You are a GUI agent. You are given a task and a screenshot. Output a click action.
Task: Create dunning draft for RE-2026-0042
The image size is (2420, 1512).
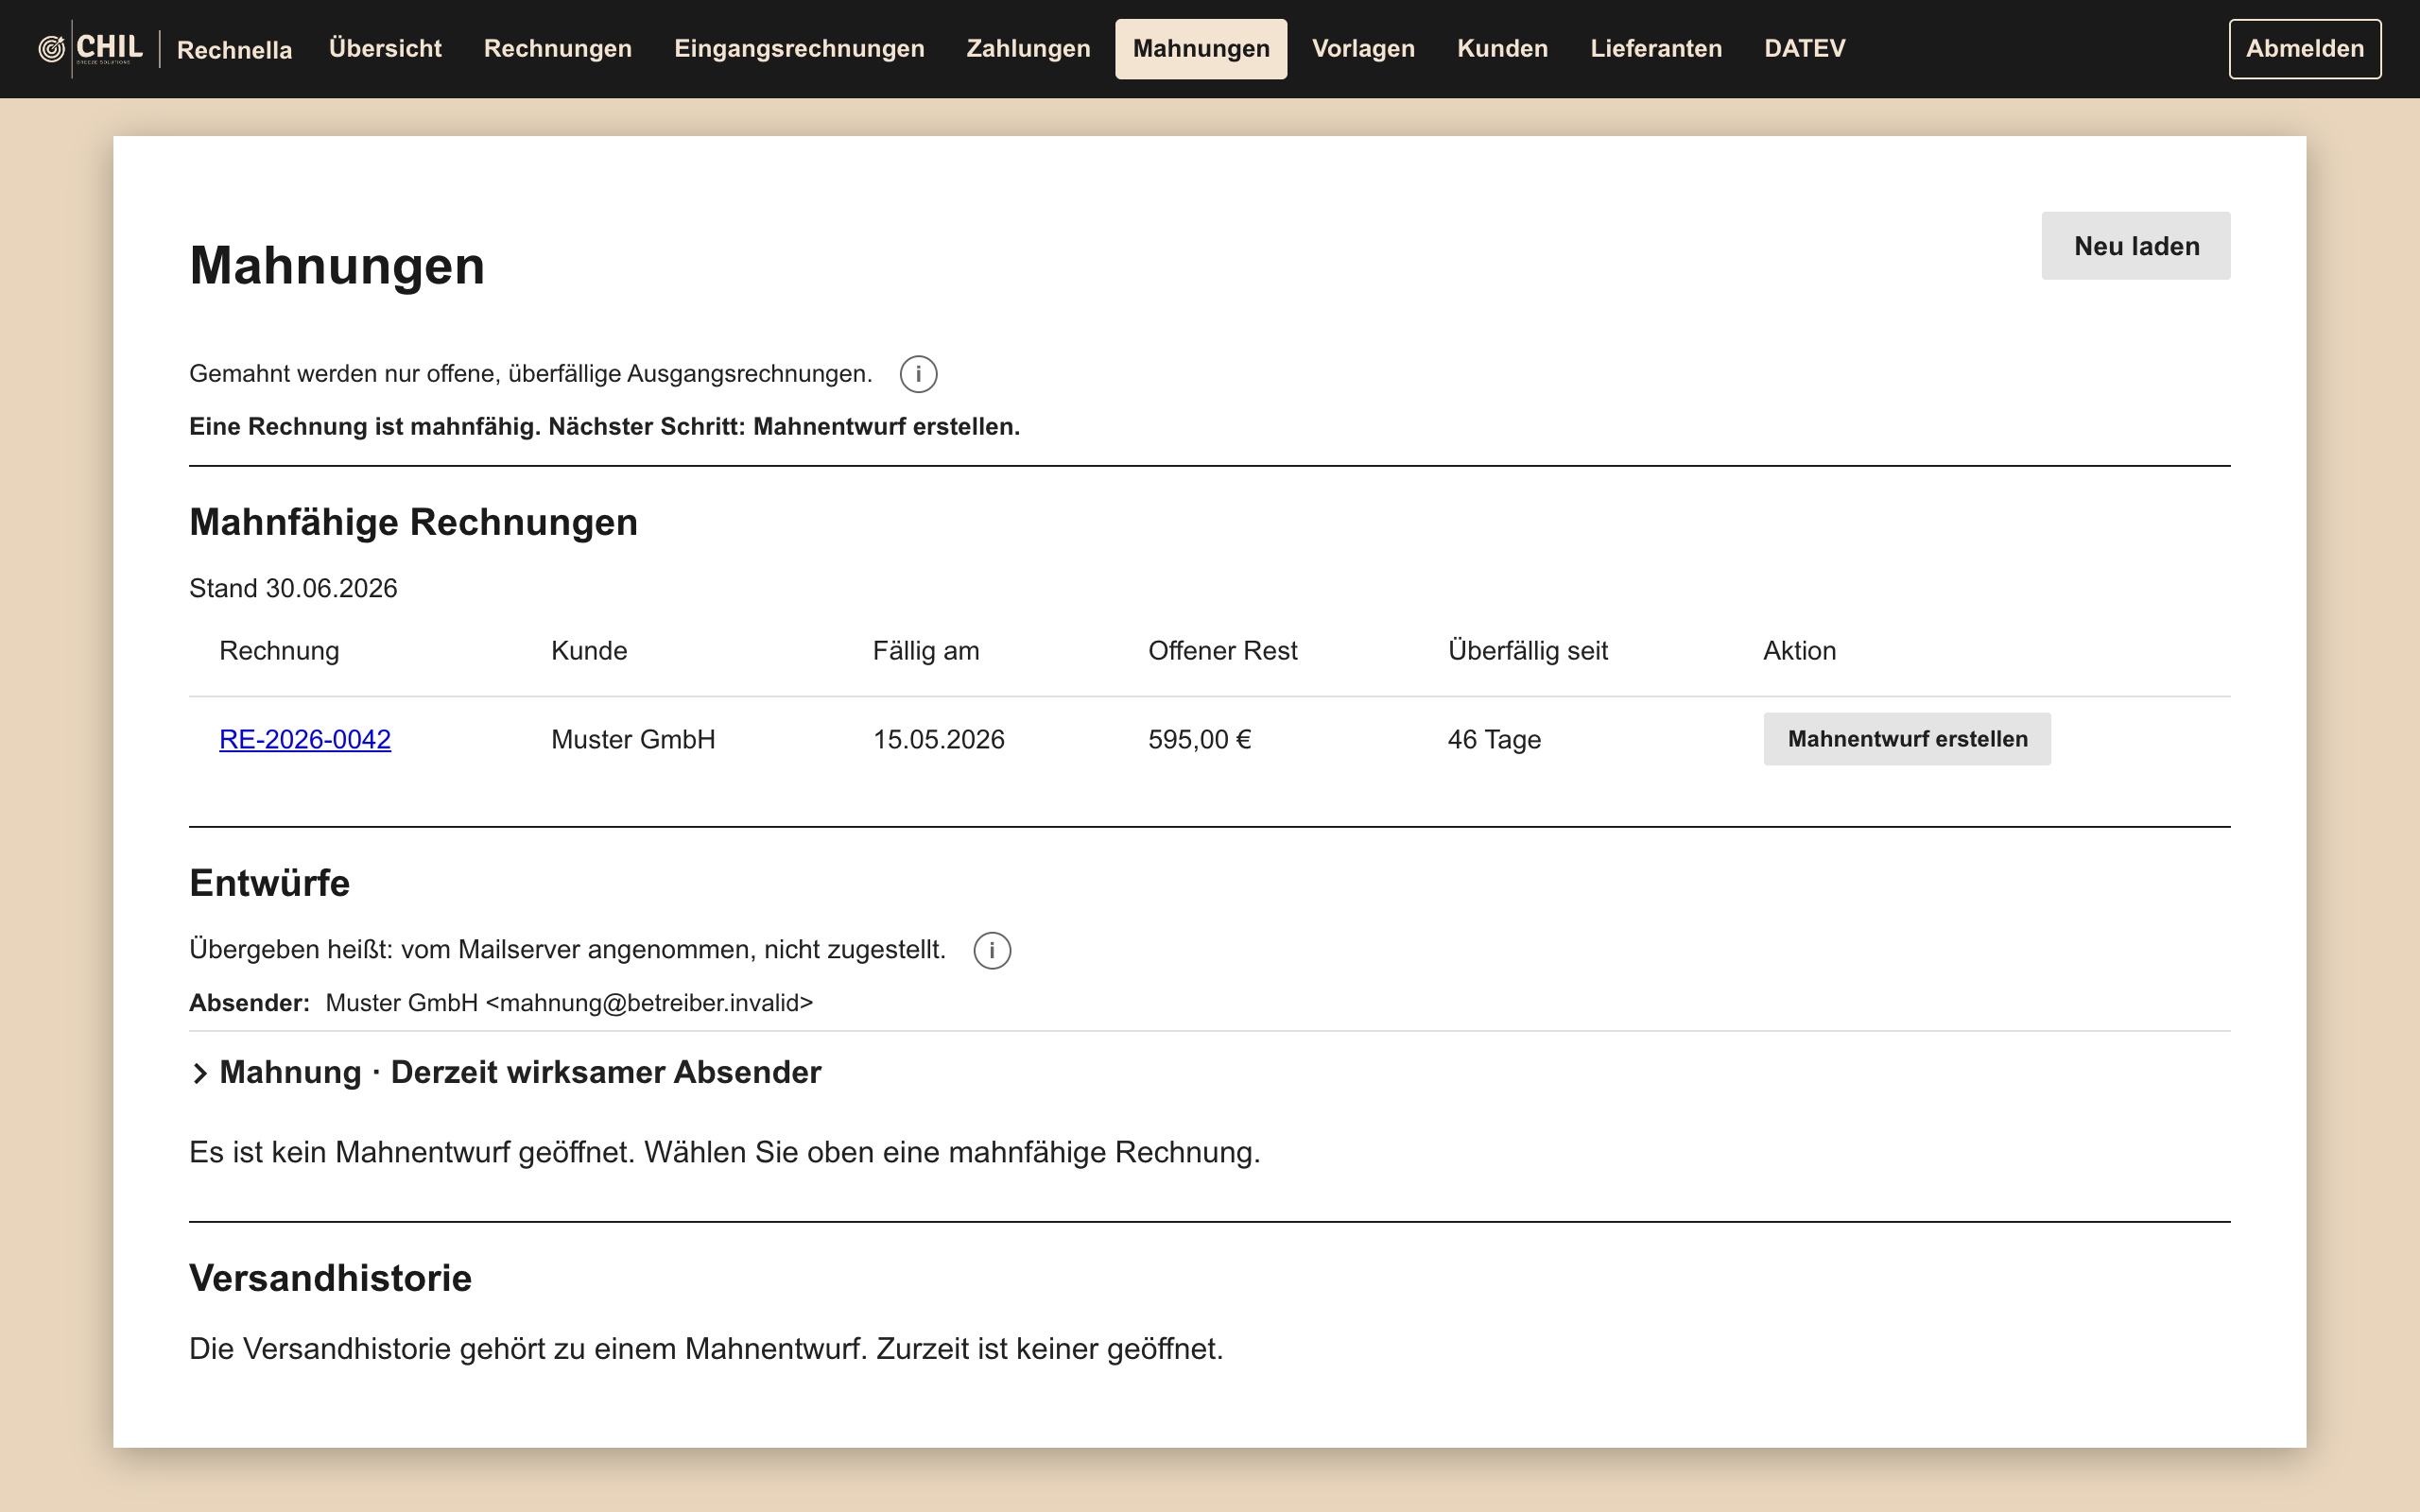click(x=1907, y=739)
